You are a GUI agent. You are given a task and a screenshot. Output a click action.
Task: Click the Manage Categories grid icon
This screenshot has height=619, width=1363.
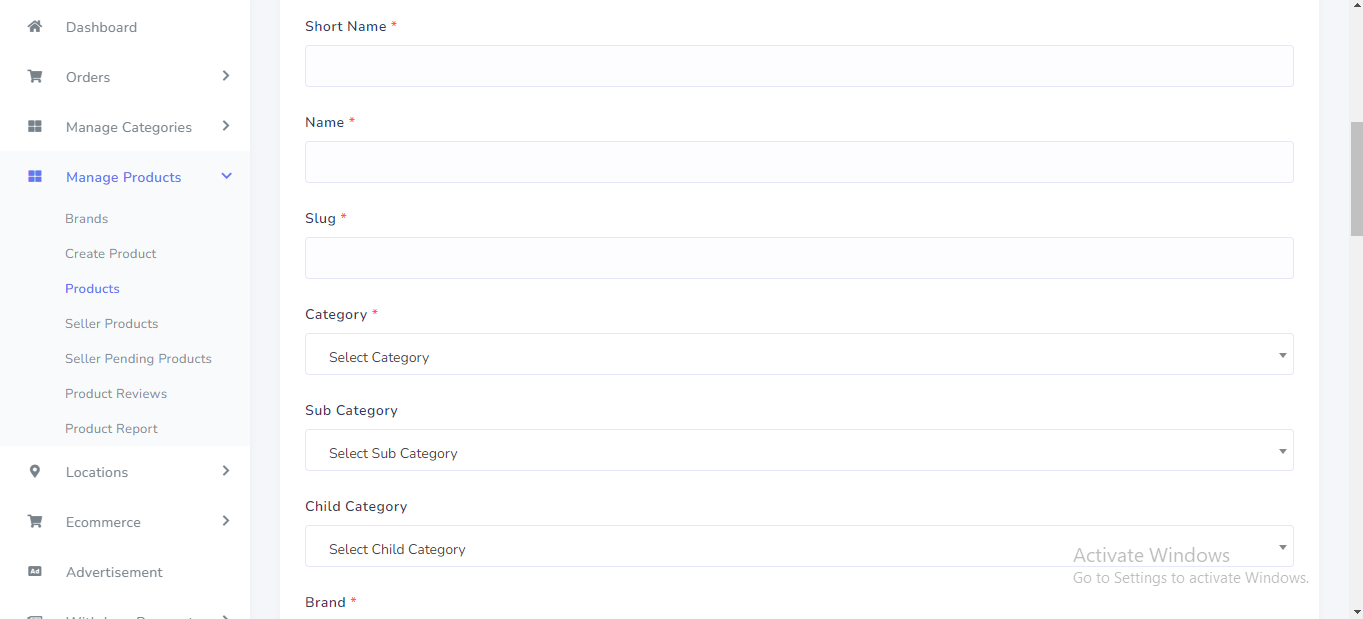tap(35, 127)
